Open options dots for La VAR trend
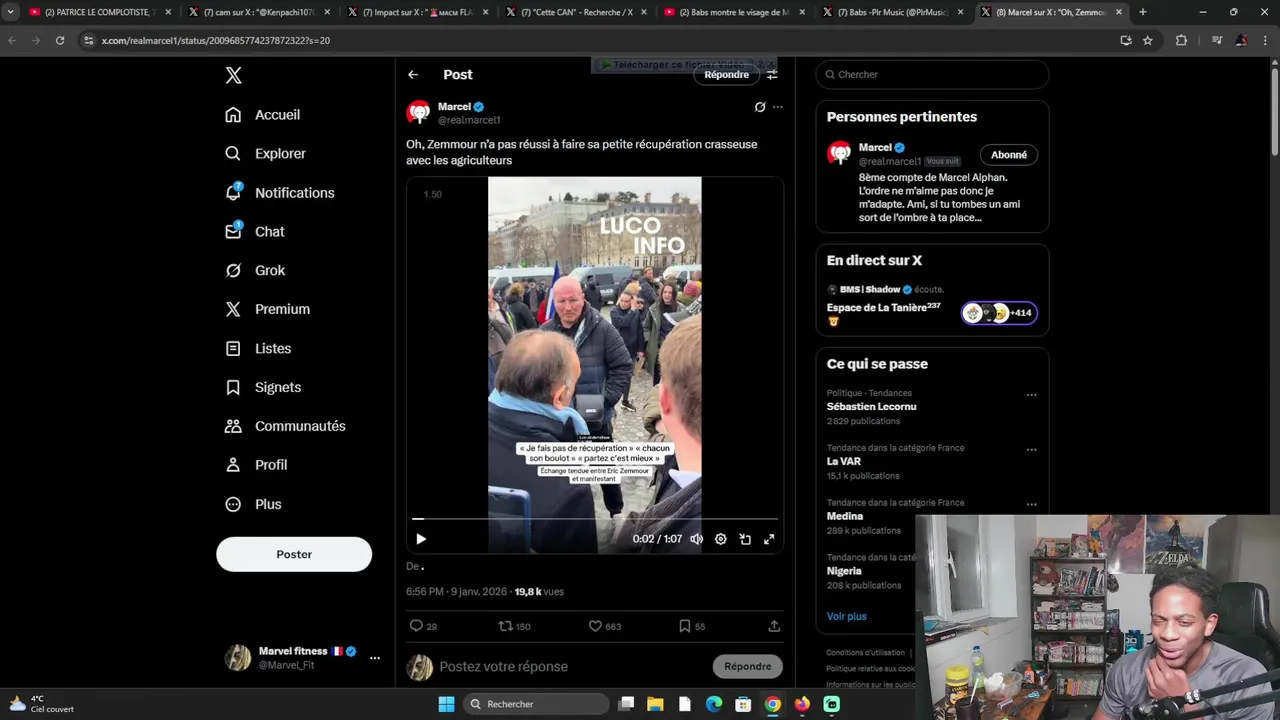The image size is (1280, 720). click(1031, 450)
